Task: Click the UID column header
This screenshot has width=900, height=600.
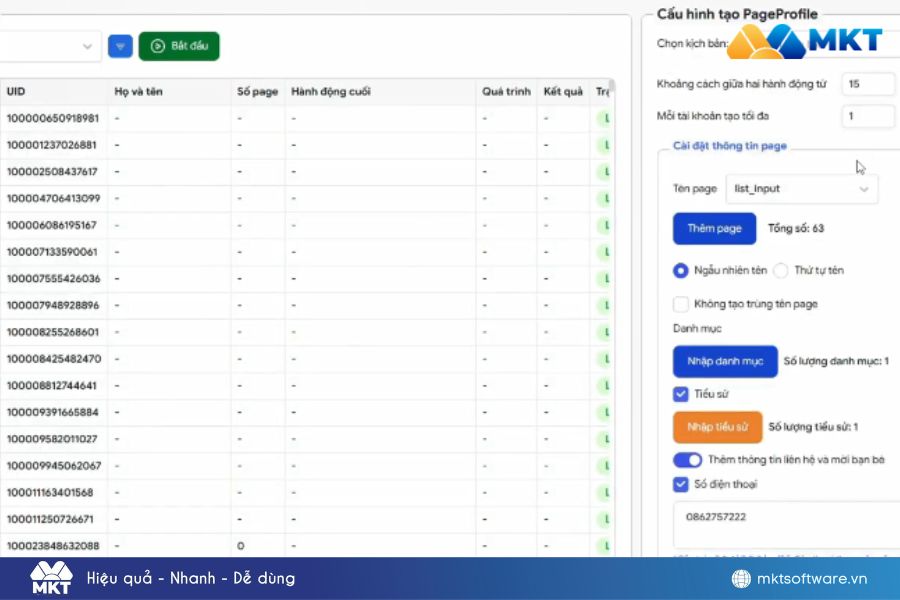Action: pyautogui.click(x=16, y=92)
